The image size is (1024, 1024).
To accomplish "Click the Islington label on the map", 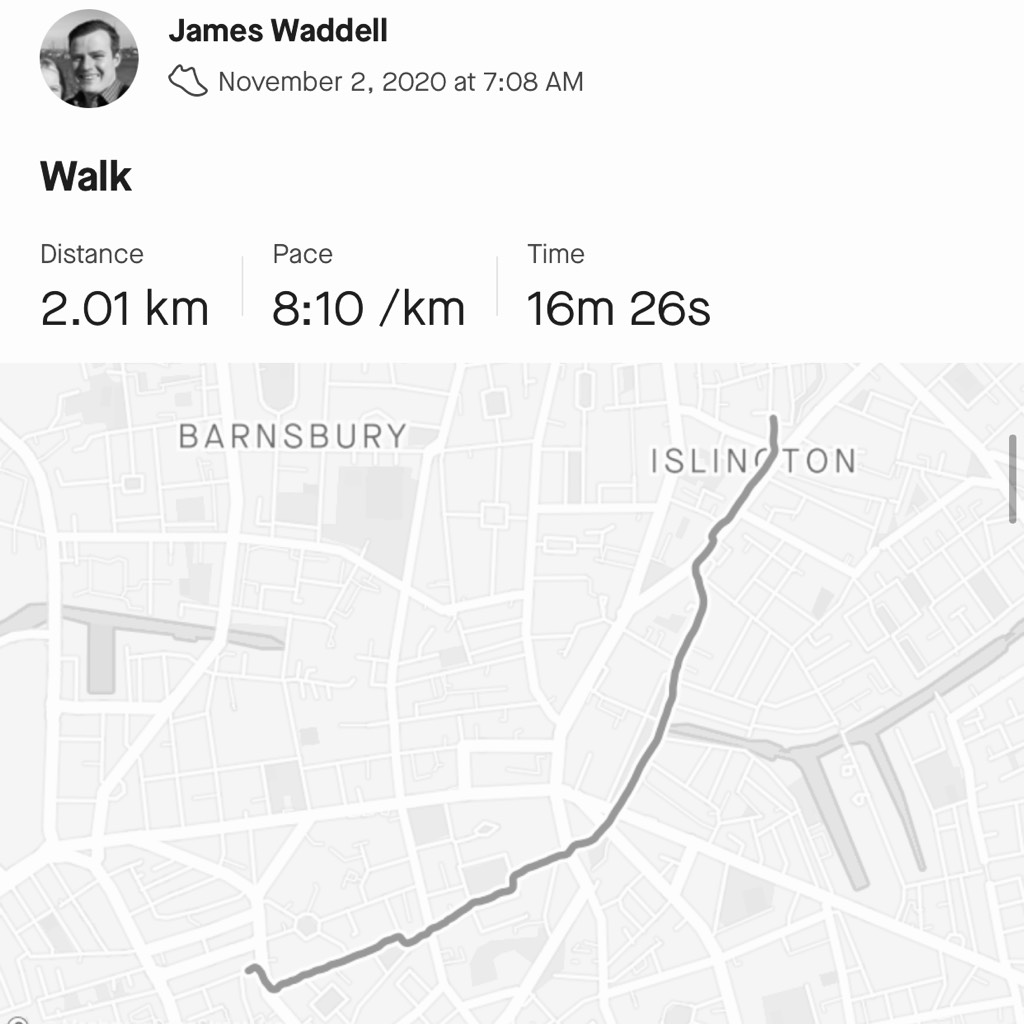I will (753, 461).
